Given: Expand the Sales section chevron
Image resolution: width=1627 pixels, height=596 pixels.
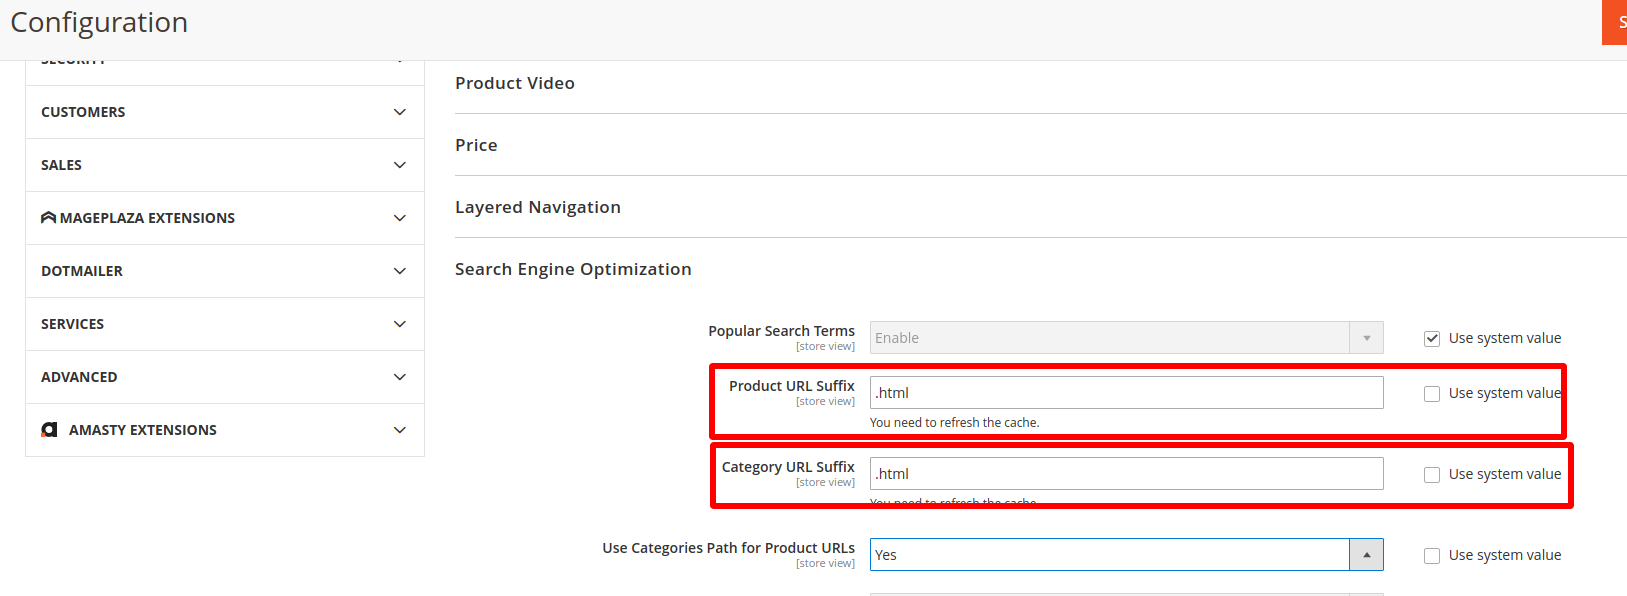Looking at the screenshot, I should (400, 165).
